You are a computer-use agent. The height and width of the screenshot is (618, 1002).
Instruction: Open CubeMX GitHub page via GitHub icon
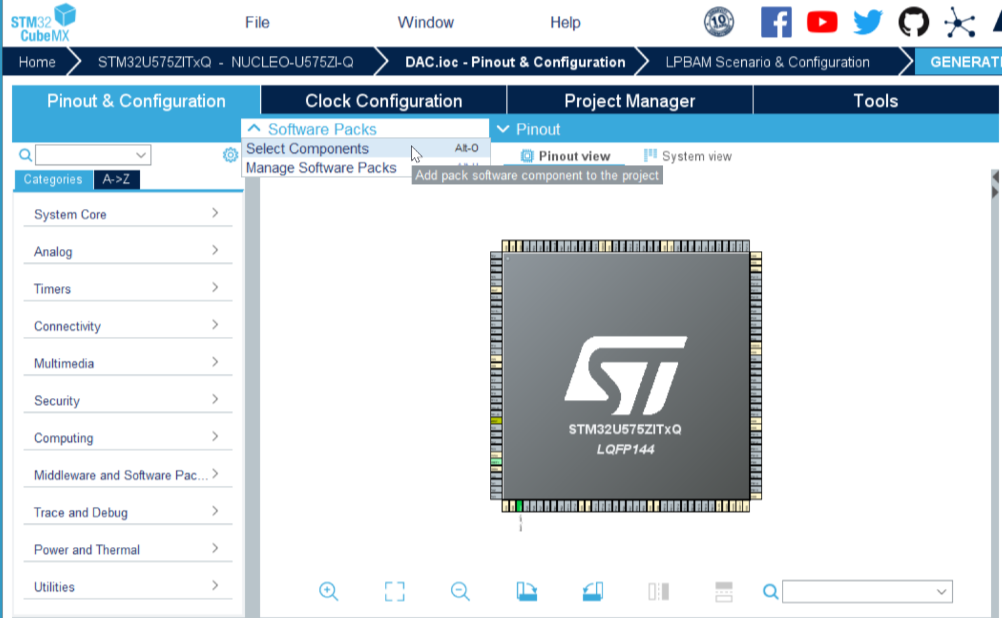click(913, 22)
